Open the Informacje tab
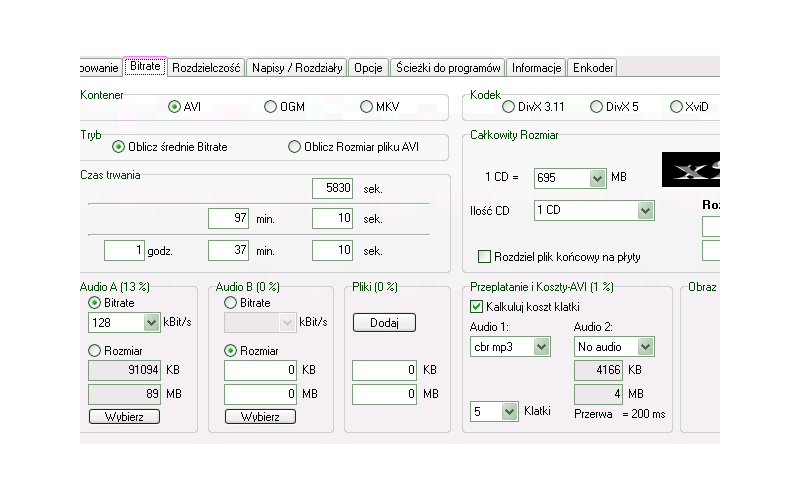This screenshot has height=500, width=800. [536, 68]
